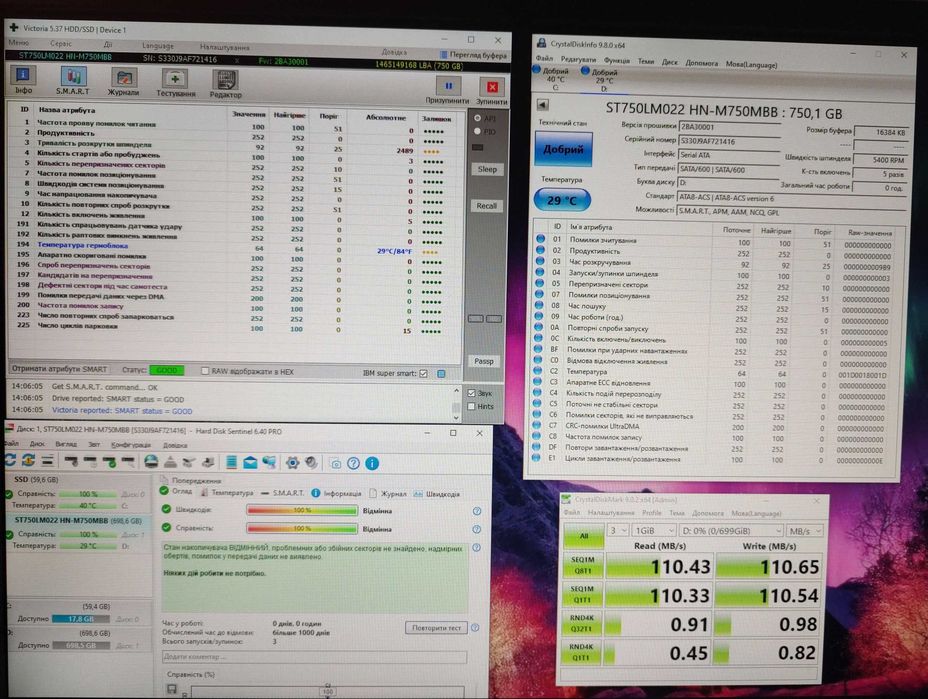Image resolution: width=928 pixels, height=699 pixels.
Task: Click the Додати коментар input field
Action: tap(314, 656)
